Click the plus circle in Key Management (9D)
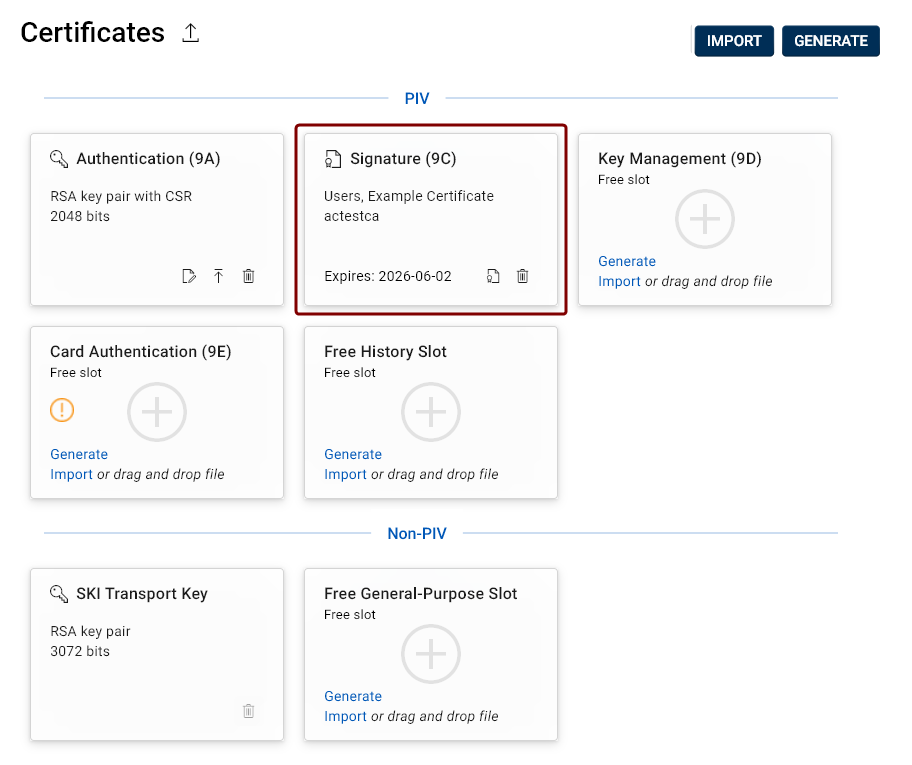This screenshot has height=765, width=912. tap(705, 218)
